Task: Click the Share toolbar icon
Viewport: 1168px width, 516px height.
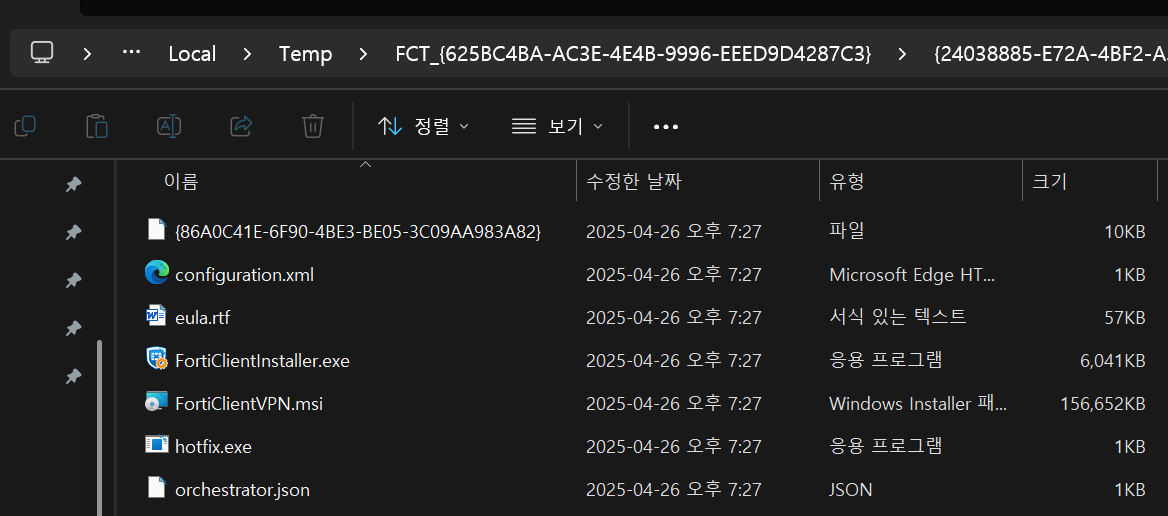Action: click(x=241, y=126)
